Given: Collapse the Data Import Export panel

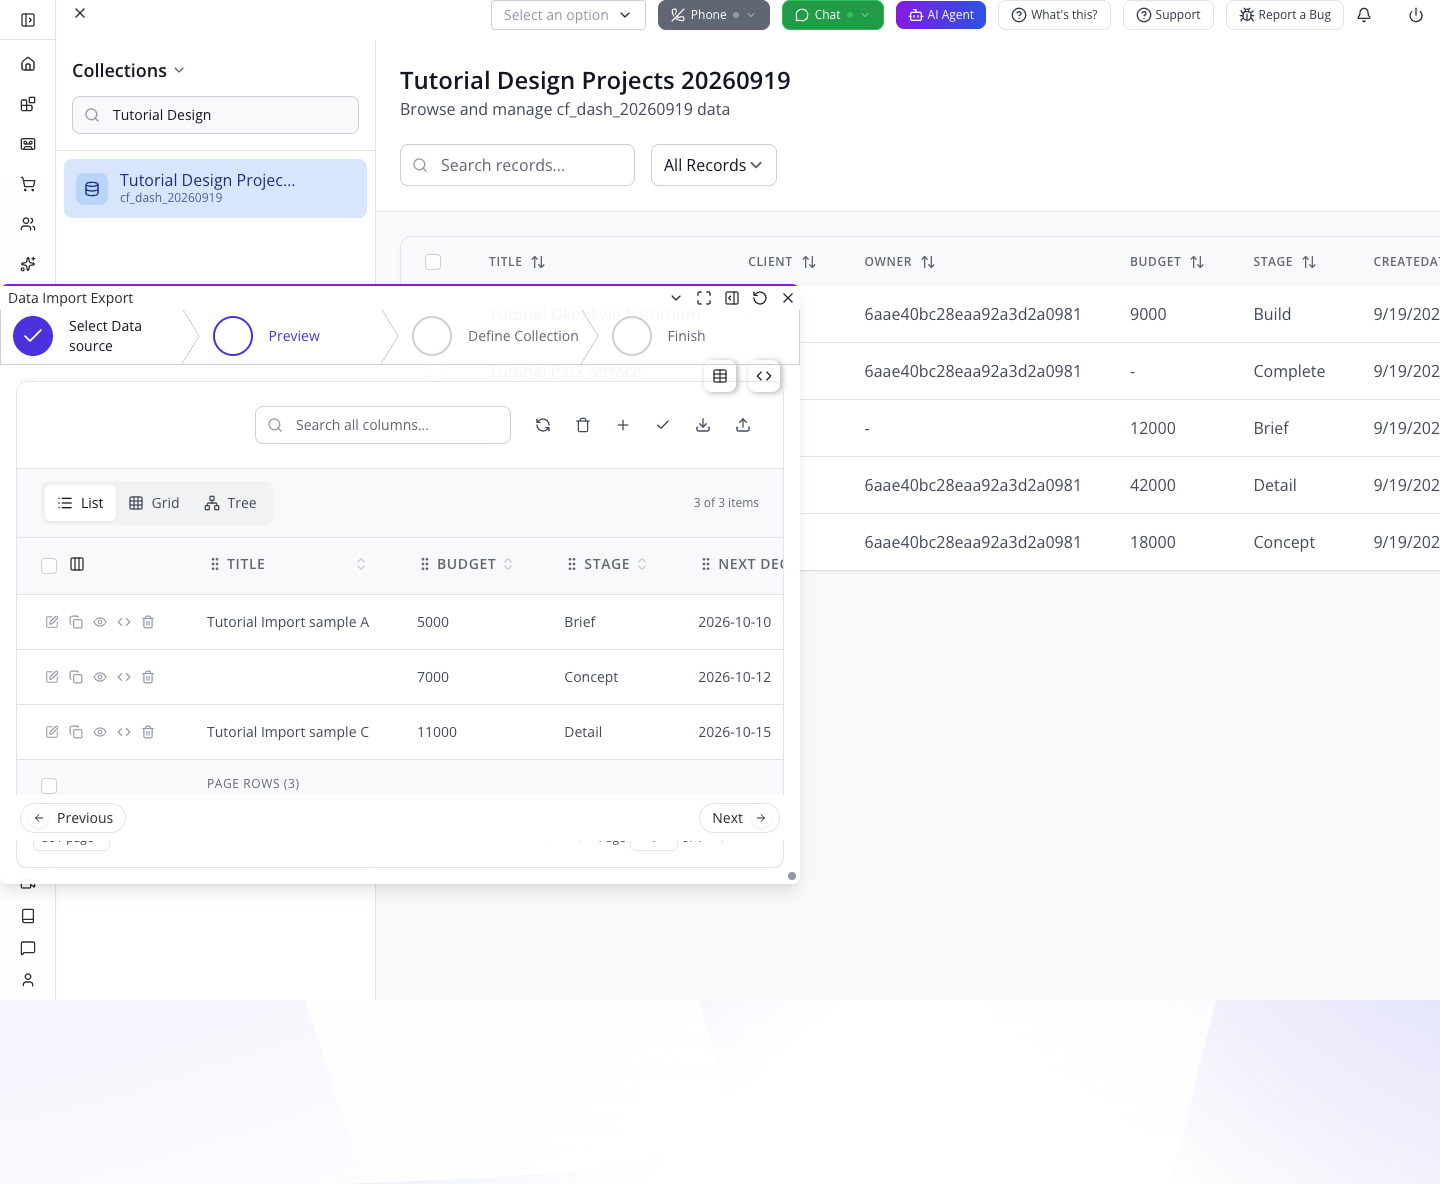Looking at the screenshot, I should click(676, 298).
